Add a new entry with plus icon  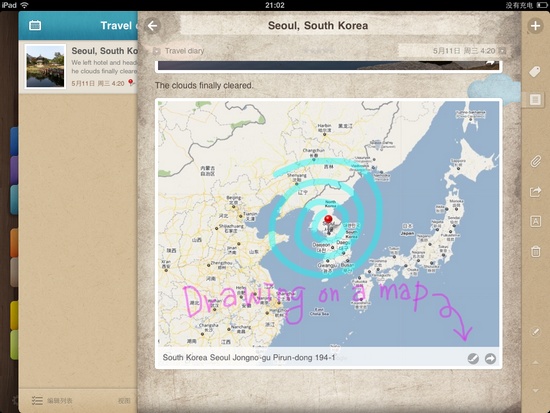tap(535, 26)
